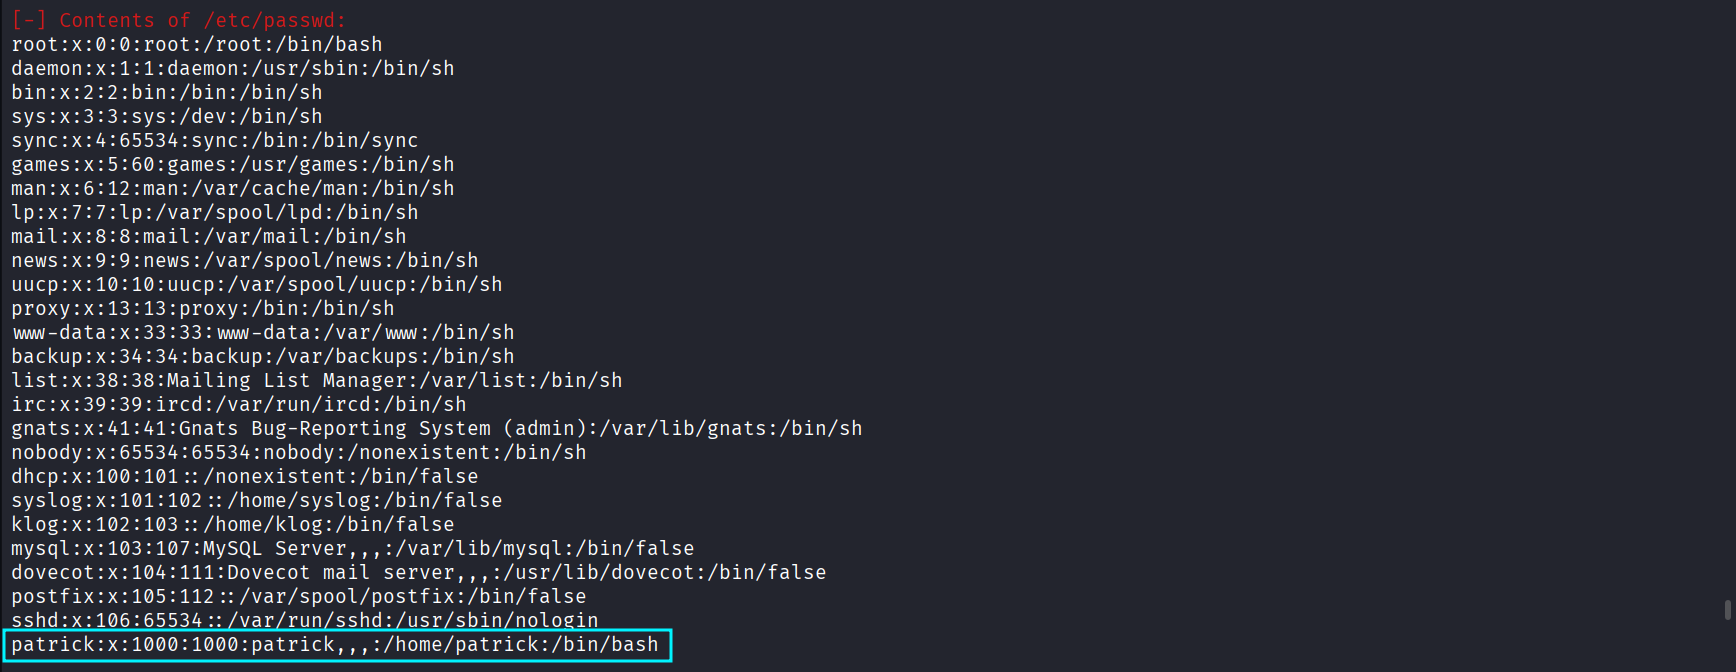Screen dimensions: 1736x672
Task: Click the www-data account line
Action: coord(263,333)
